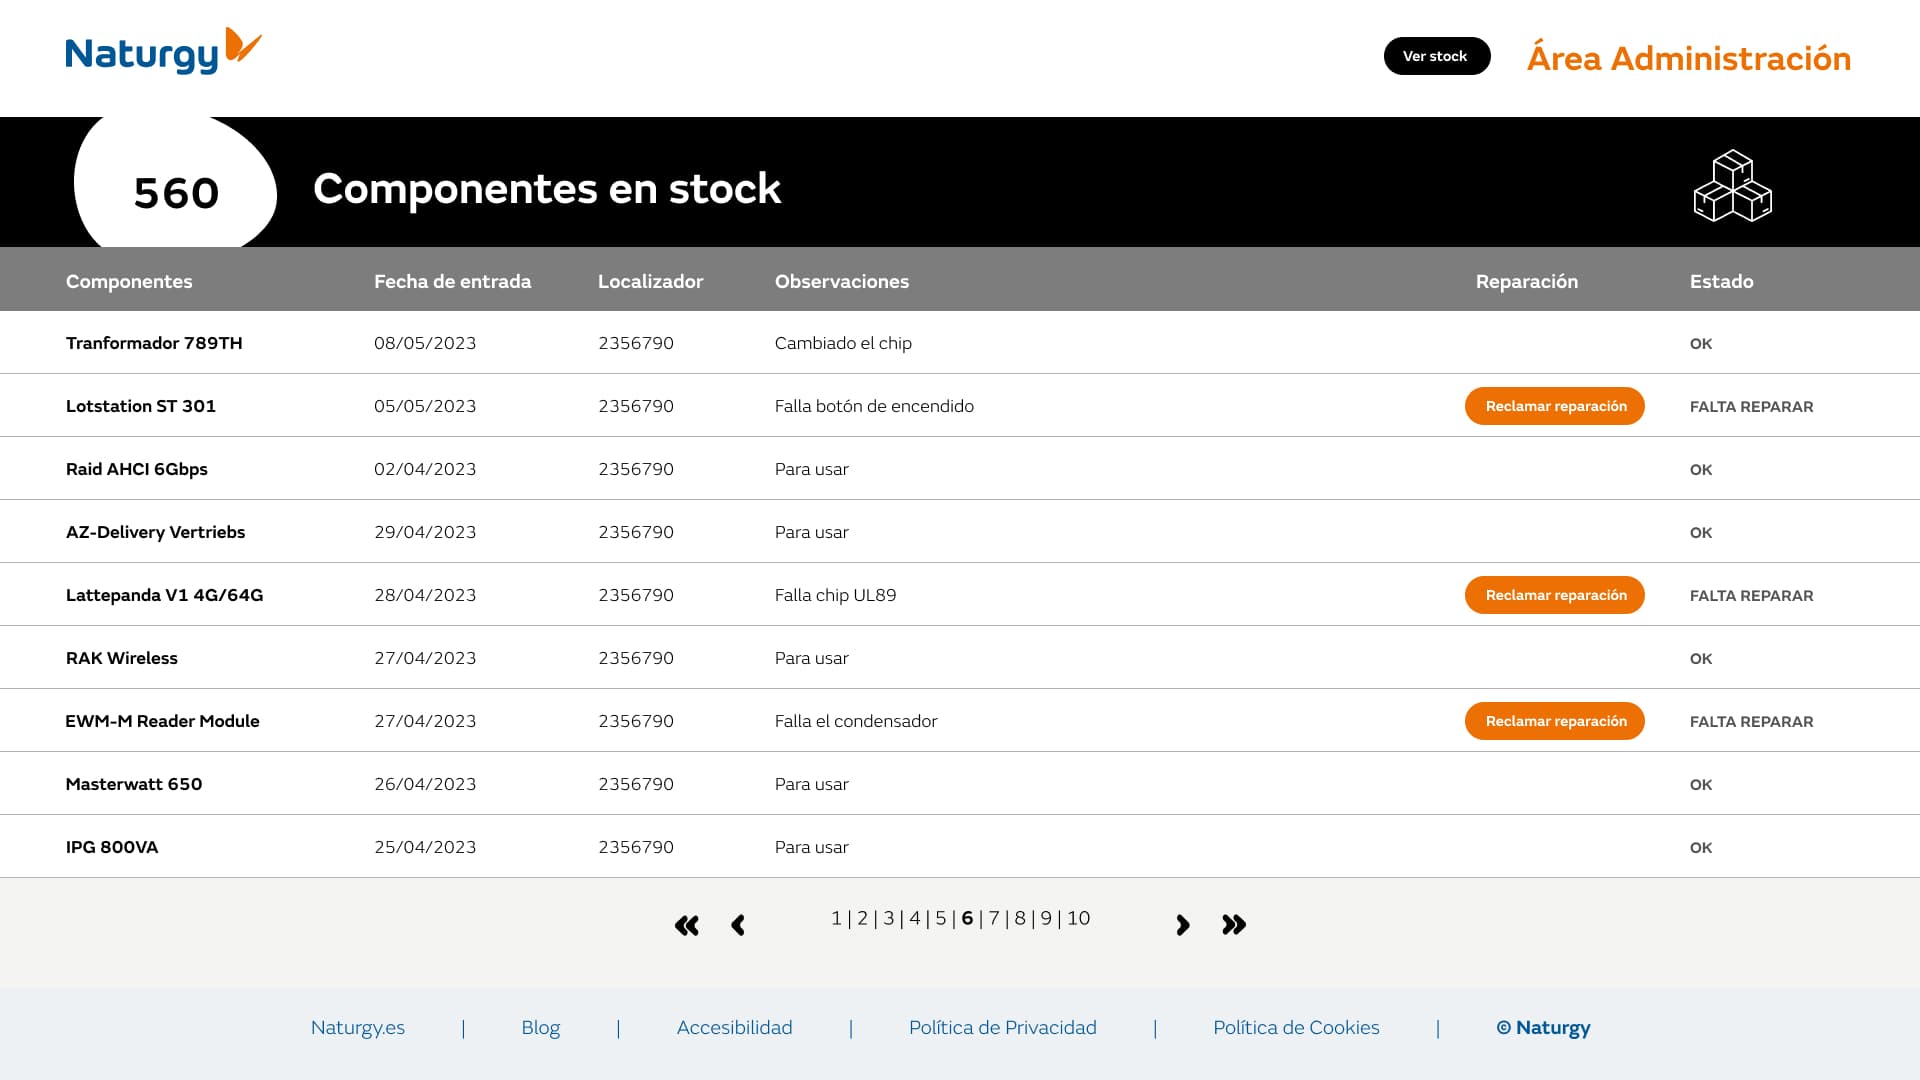1920x1080 pixels.
Task: Go to page 10
Action: click(1078, 918)
